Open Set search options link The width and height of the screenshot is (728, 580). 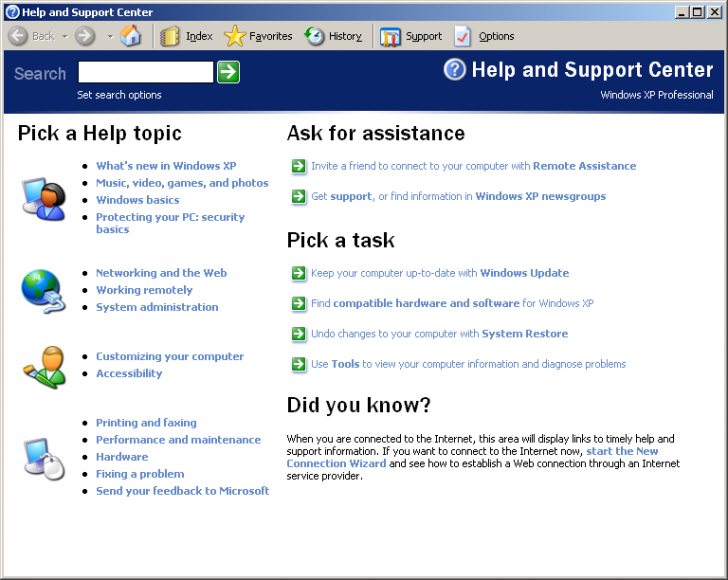(x=119, y=95)
